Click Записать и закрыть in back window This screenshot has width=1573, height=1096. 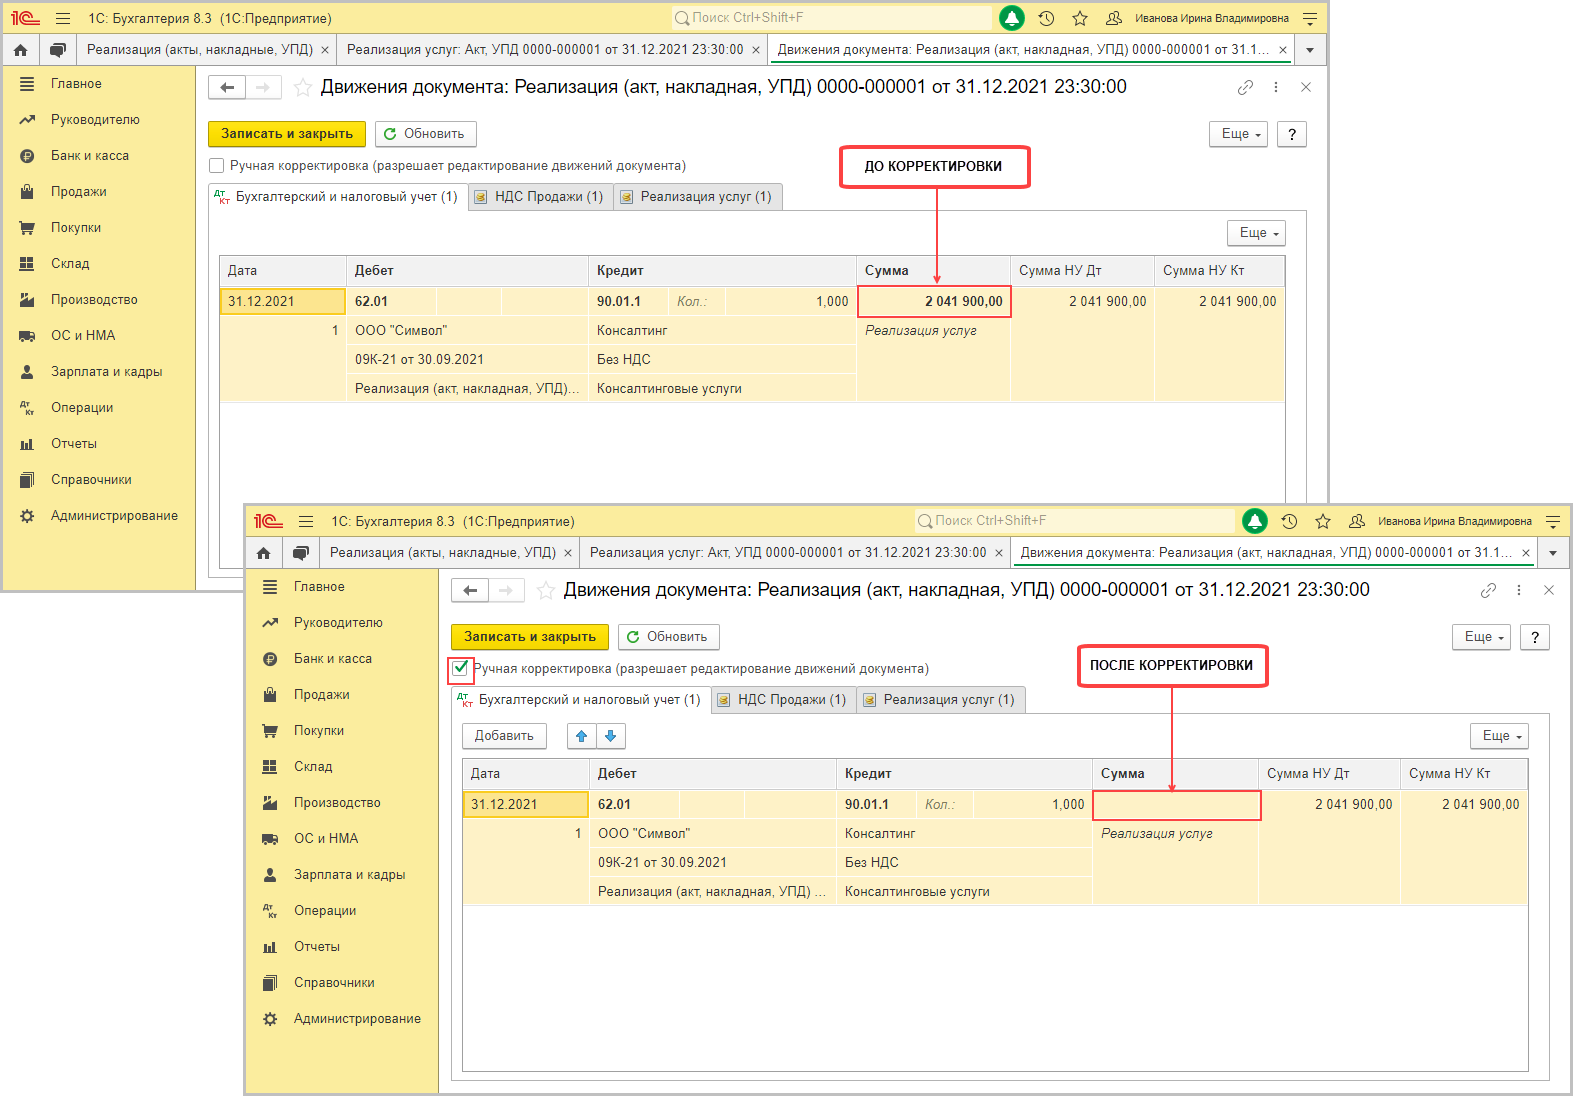tap(287, 134)
